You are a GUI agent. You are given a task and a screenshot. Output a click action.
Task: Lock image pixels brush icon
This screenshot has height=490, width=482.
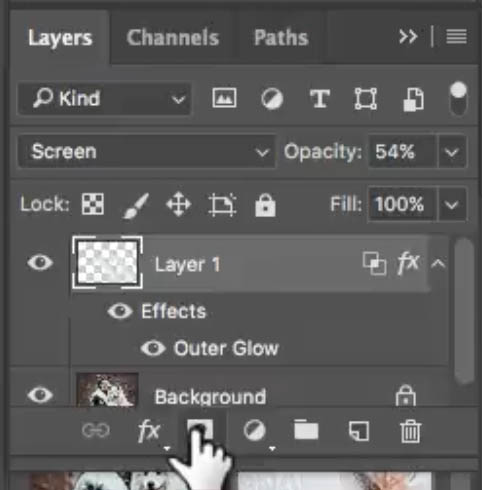click(x=136, y=206)
